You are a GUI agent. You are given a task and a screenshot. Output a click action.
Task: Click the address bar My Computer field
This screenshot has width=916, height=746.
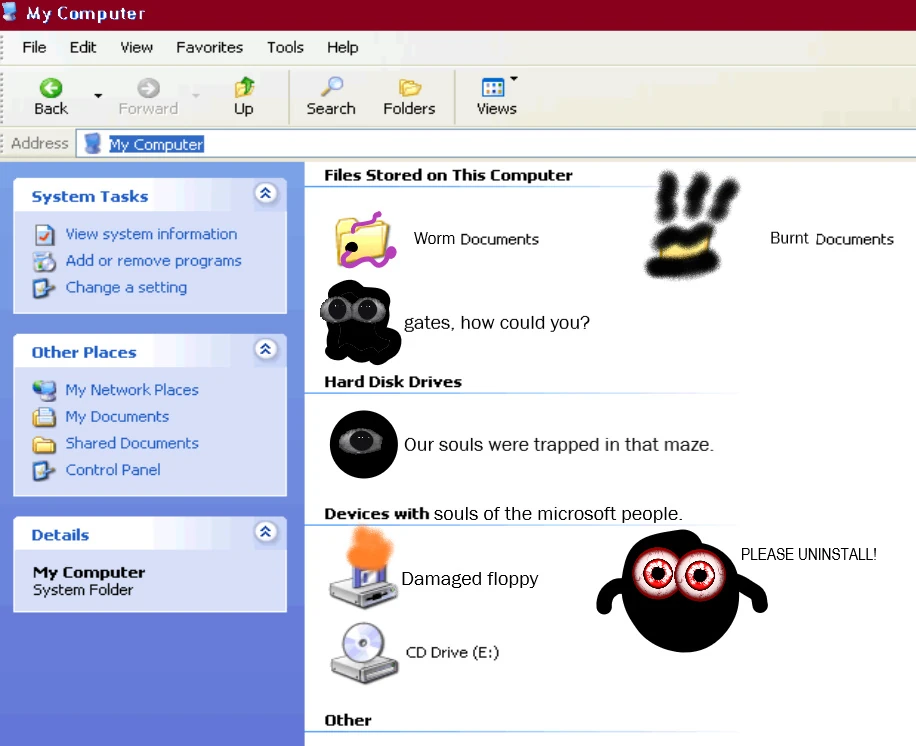point(495,144)
